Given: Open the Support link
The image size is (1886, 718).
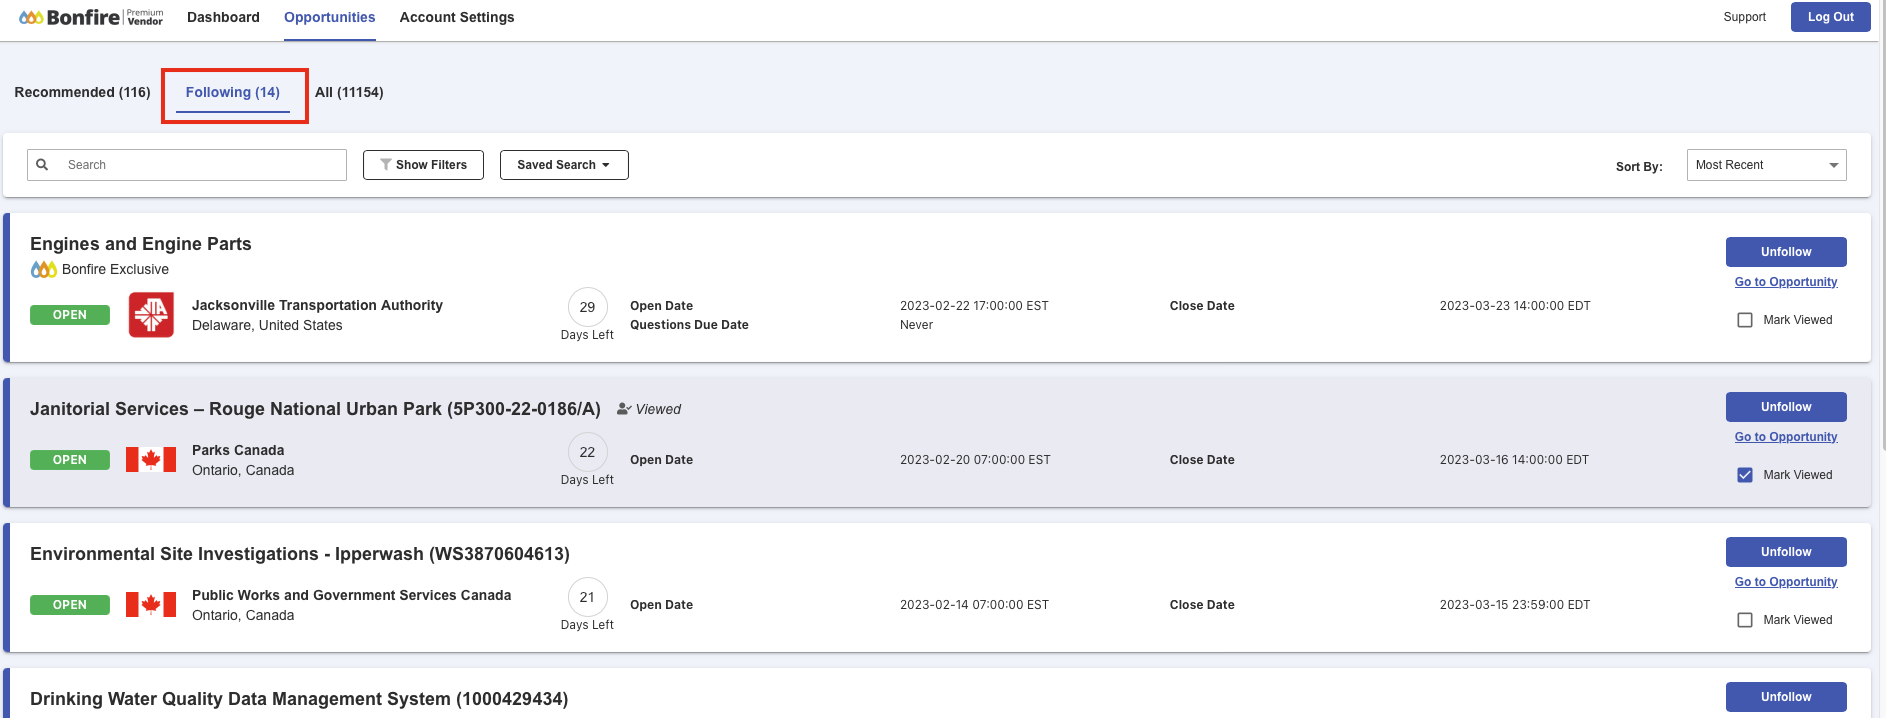Looking at the screenshot, I should click(x=1744, y=17).
